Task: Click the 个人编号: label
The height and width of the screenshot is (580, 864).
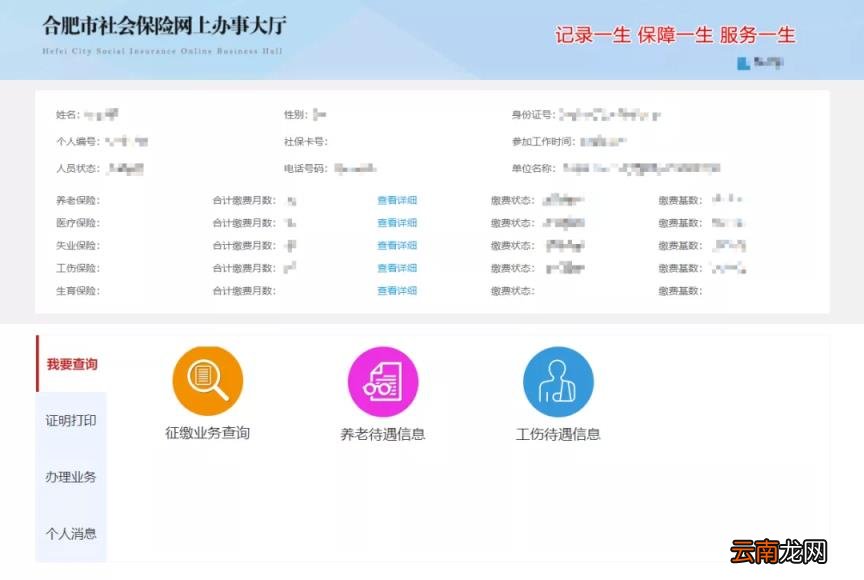Action: 78,142
